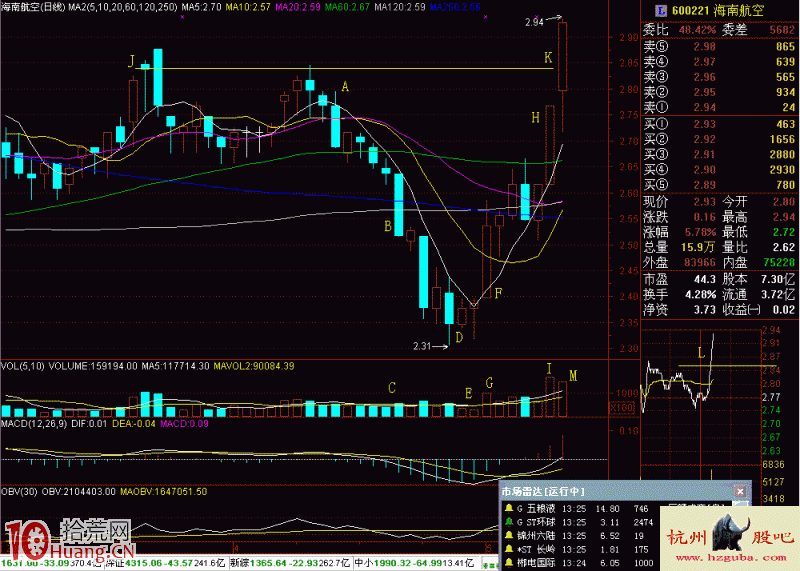Select stock title 600221 海南航空

pyautogui.click(x=717, y=10)
